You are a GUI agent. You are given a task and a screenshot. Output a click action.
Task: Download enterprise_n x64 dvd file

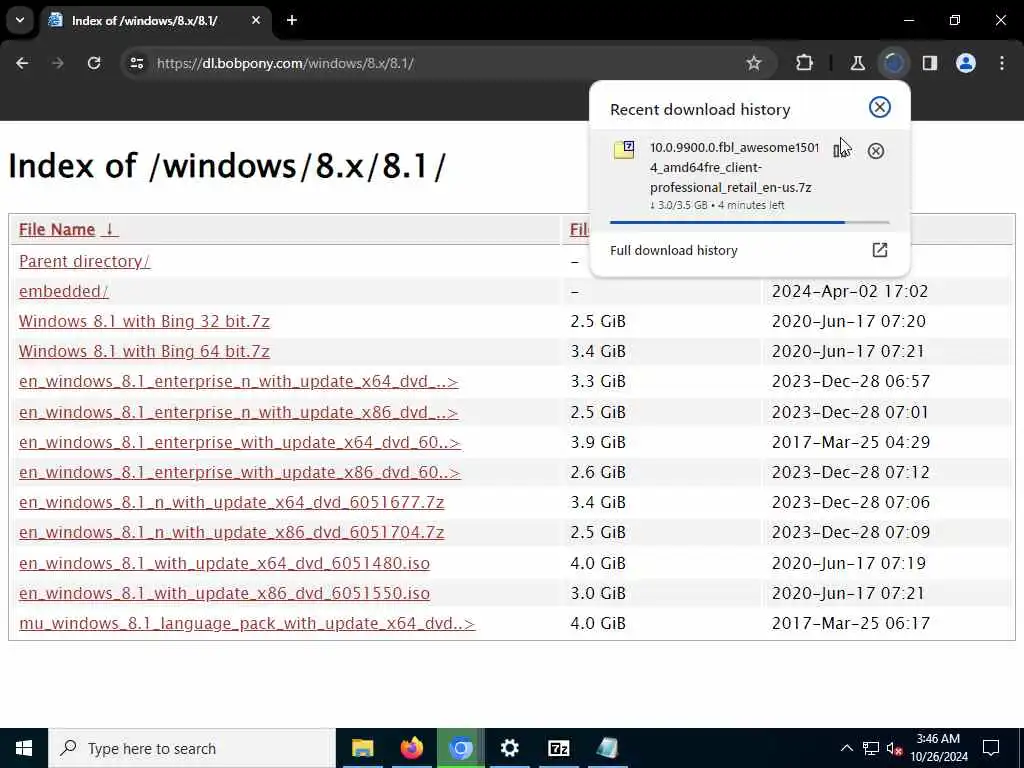[238, 381]
